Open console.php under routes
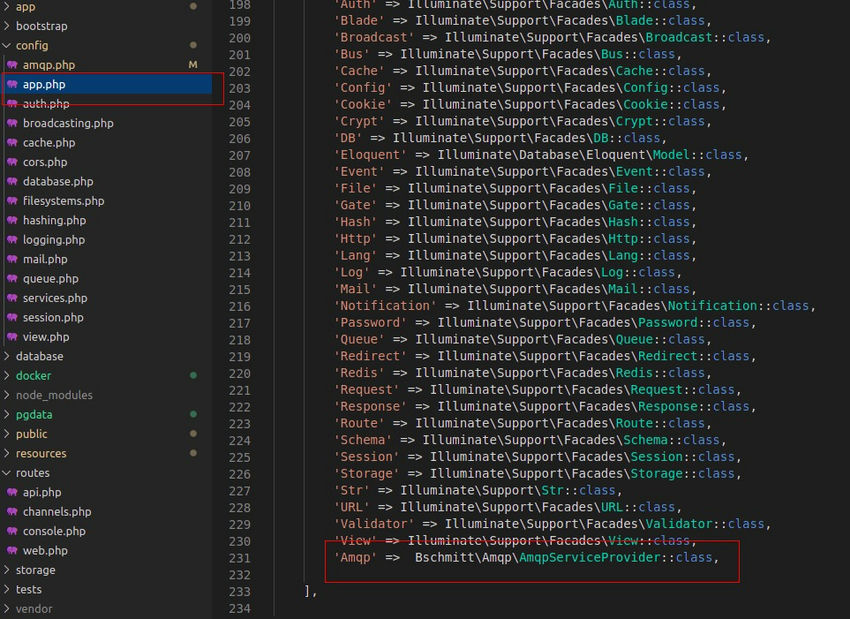The image size is (850, 619). point(54,531)
